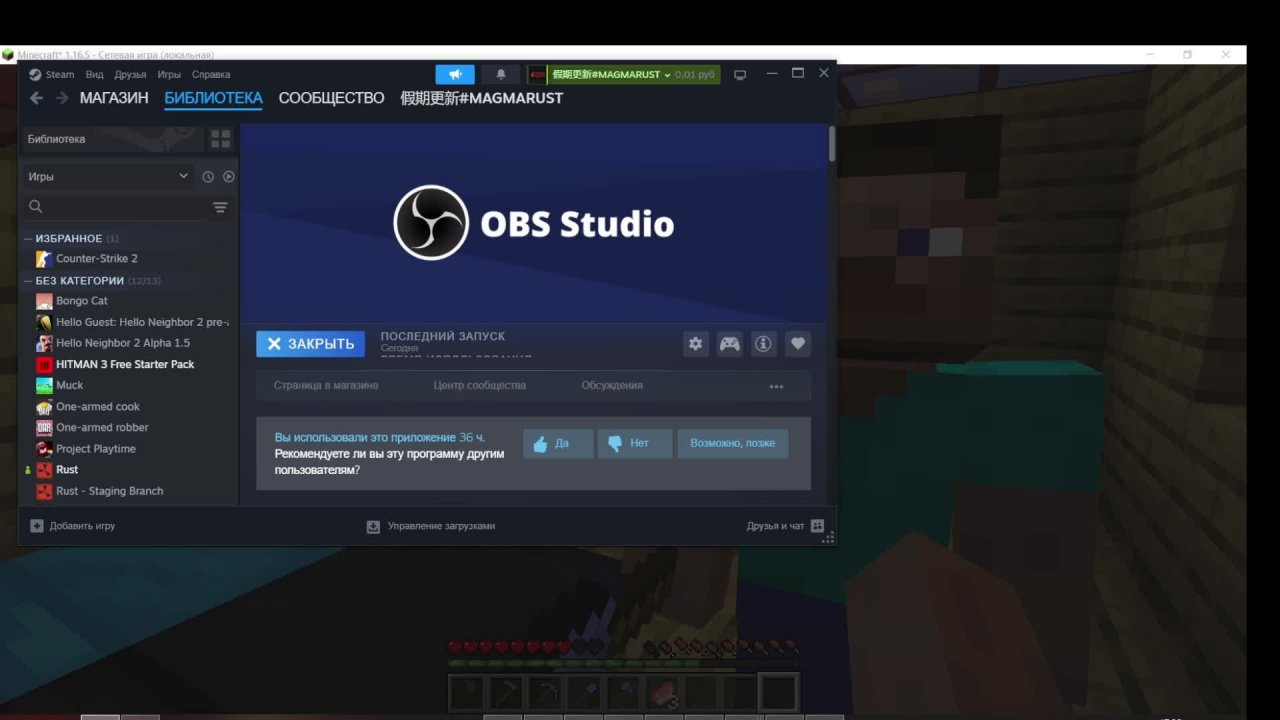Select Hello Guest: Hello Neighbor 2 entry
The image size is (1280, 720).
(x=142, y=322)
